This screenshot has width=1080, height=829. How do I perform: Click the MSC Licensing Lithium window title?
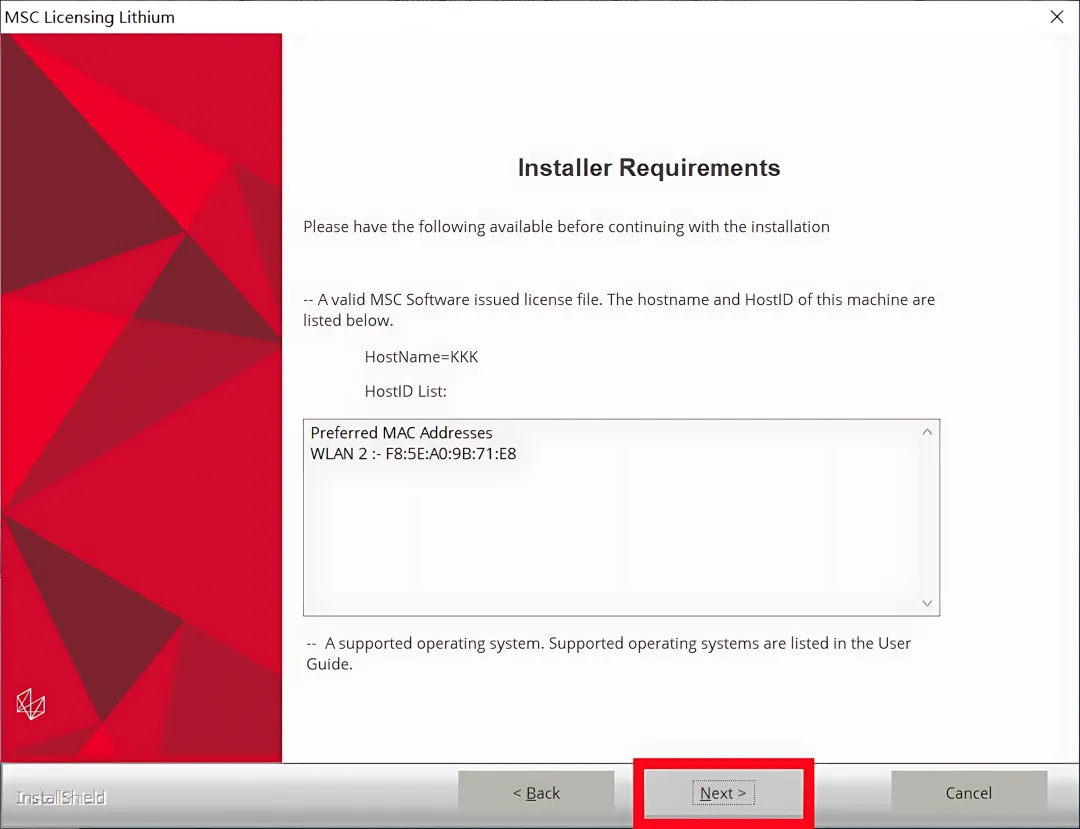click(90, 17)
